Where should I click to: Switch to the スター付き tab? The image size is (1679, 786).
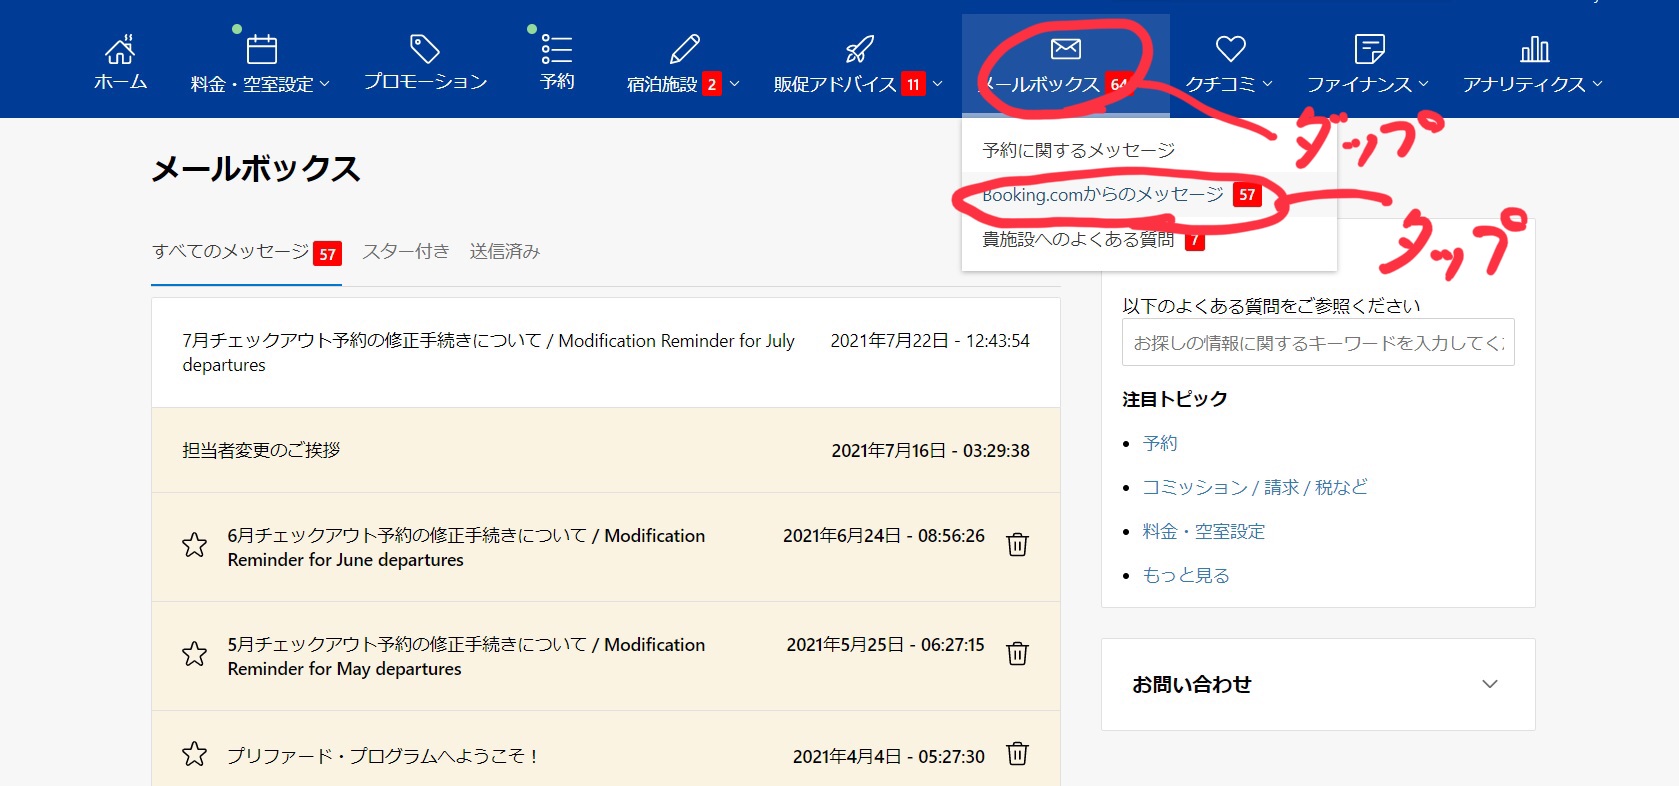(x=405, y=252)
